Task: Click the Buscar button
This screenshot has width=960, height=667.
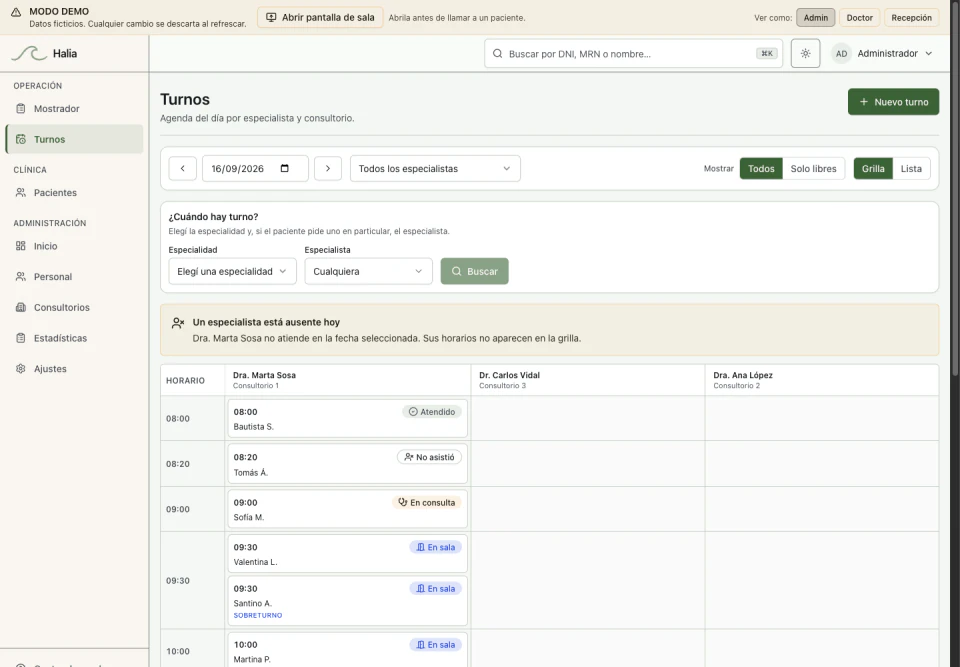Action: [x=474, y=271]
